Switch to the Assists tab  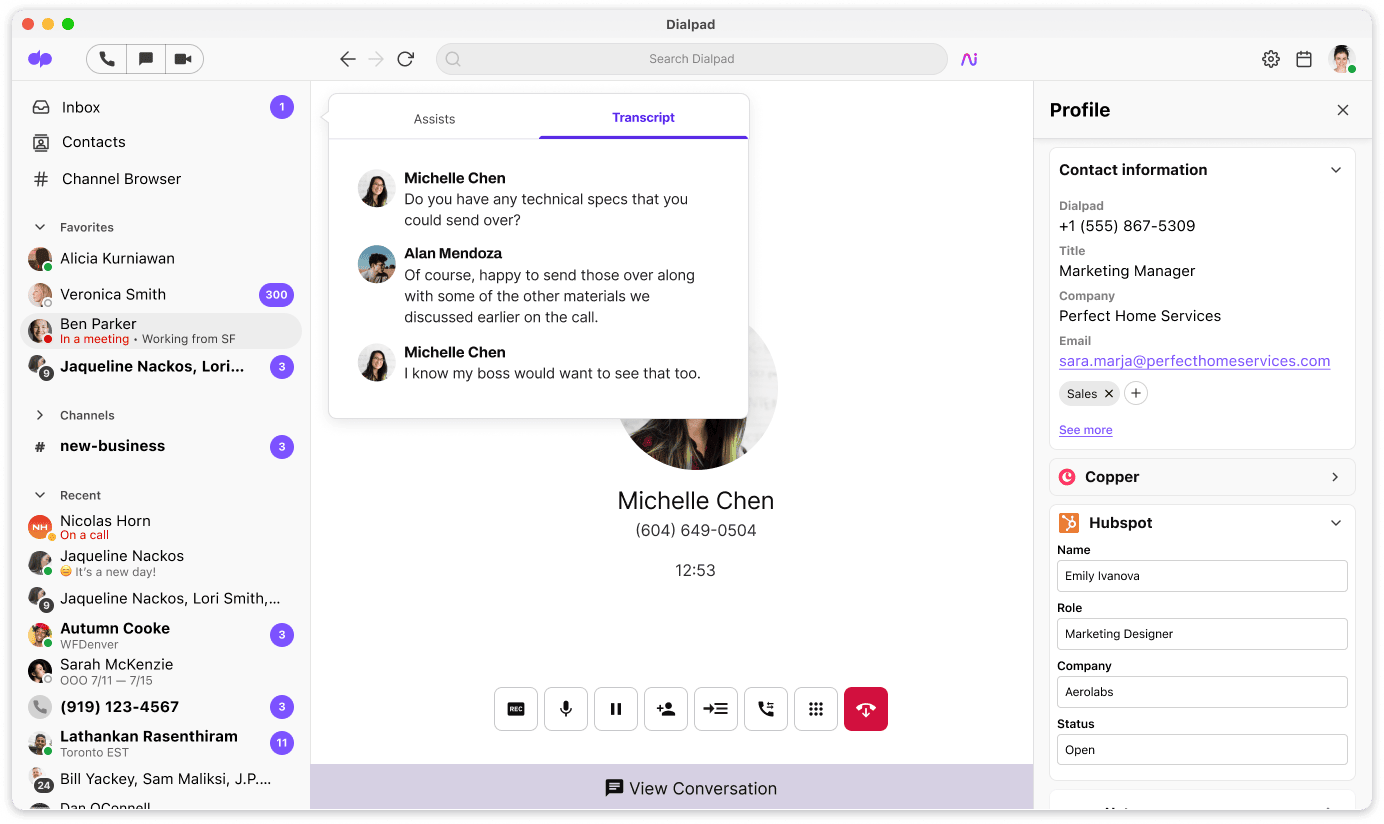click(x=434, y=118)
